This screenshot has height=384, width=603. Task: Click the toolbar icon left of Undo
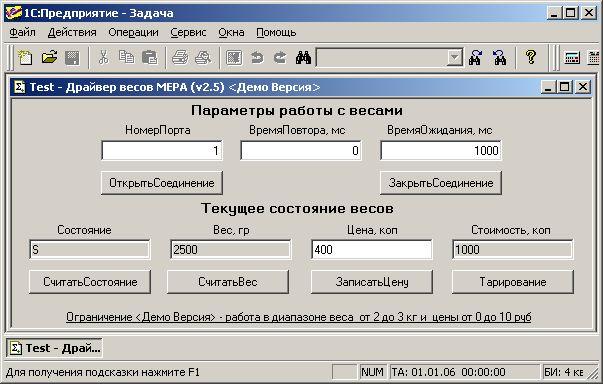click(234, 58)
